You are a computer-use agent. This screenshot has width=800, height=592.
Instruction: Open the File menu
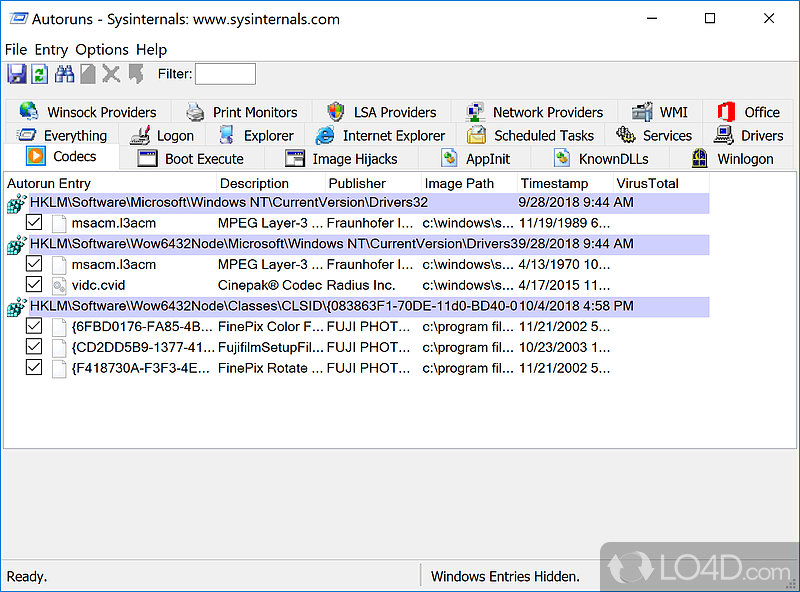tap(16, 49)
